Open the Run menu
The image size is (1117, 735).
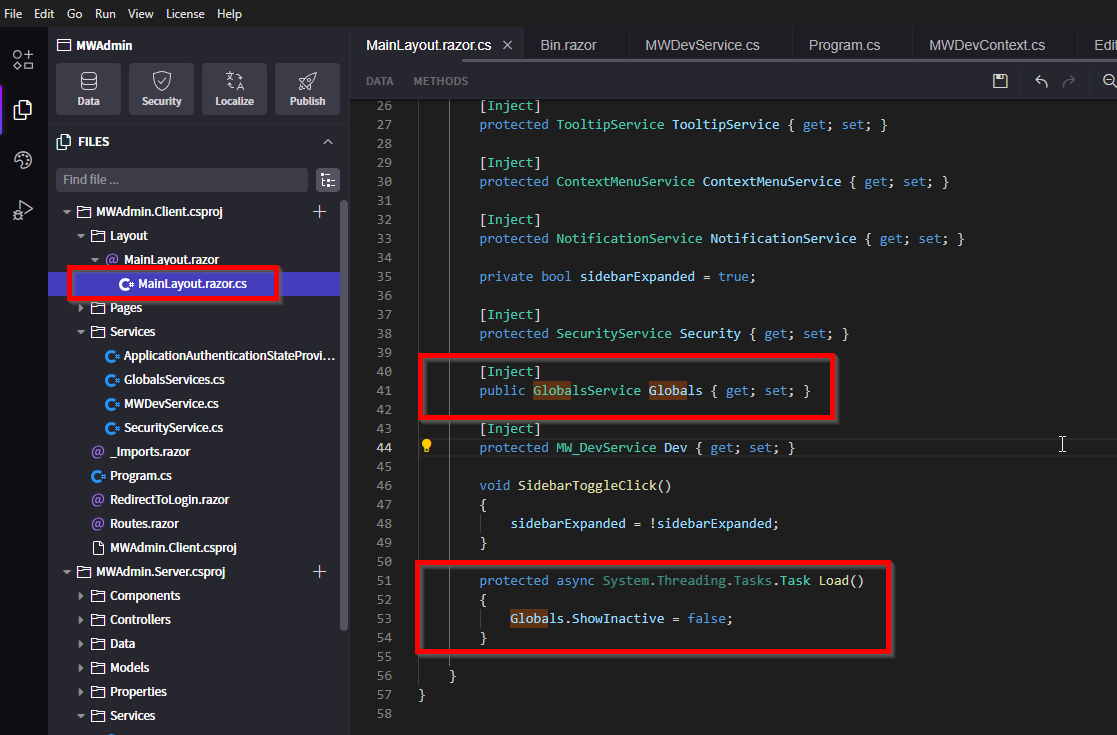105,13
